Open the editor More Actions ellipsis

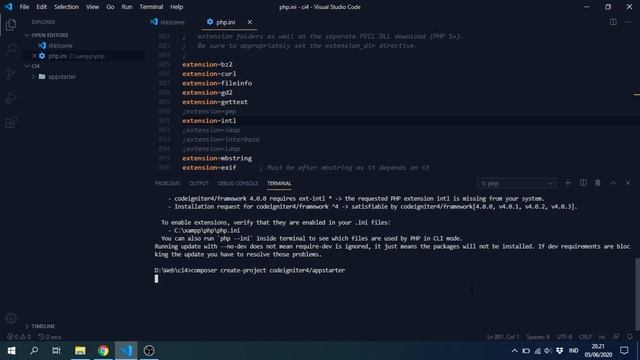click(628, 22)
